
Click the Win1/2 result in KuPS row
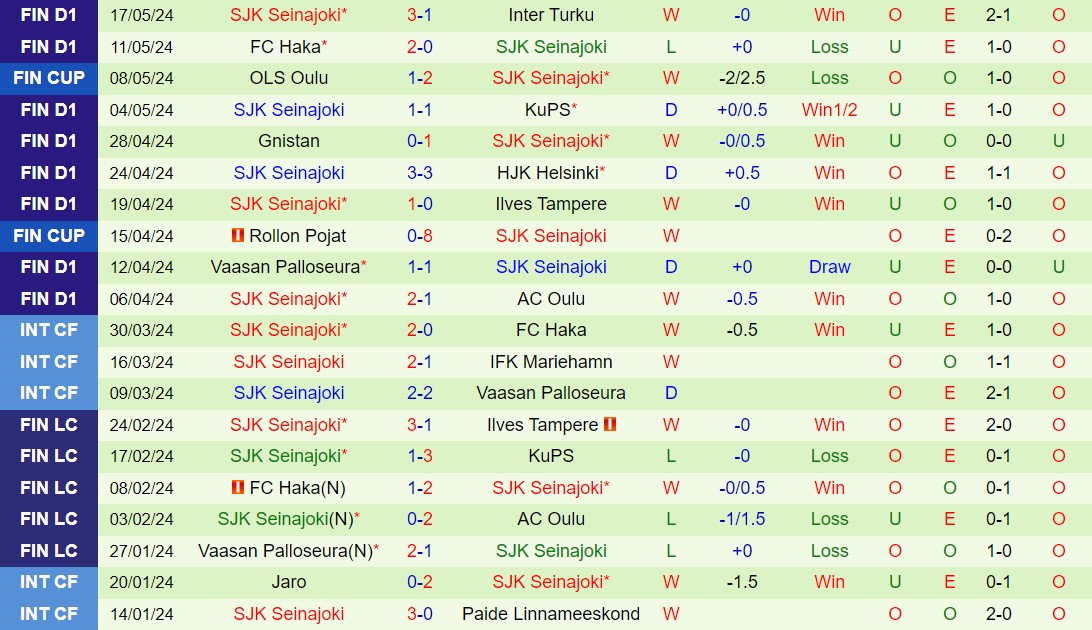point(829,110)
